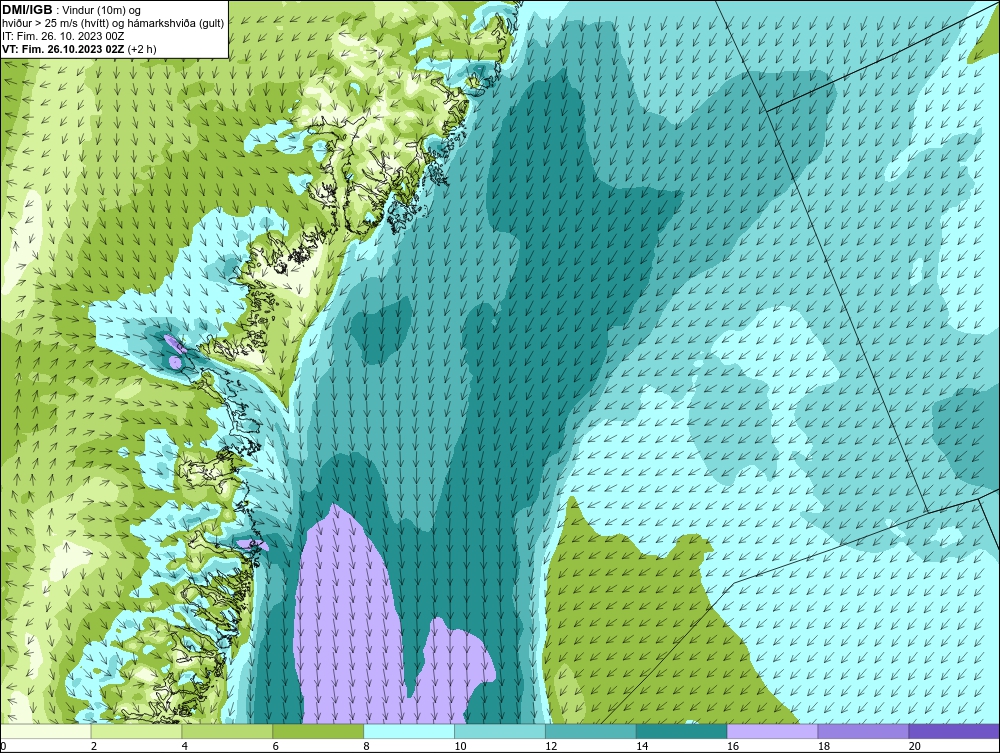This screenshot has height=753, width=1000.
Task: Click the scale label 10
Action: pyautogui.click(x=460, y=746)
